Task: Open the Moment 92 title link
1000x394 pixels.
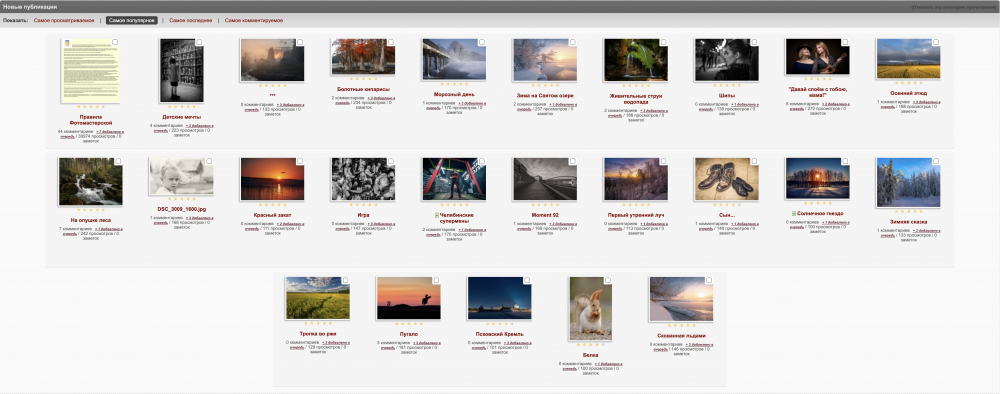Action: [545, 215]
